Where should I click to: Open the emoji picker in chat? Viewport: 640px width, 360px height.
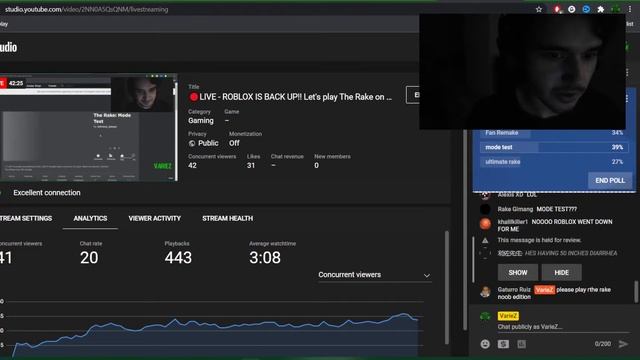pos(485,344)
